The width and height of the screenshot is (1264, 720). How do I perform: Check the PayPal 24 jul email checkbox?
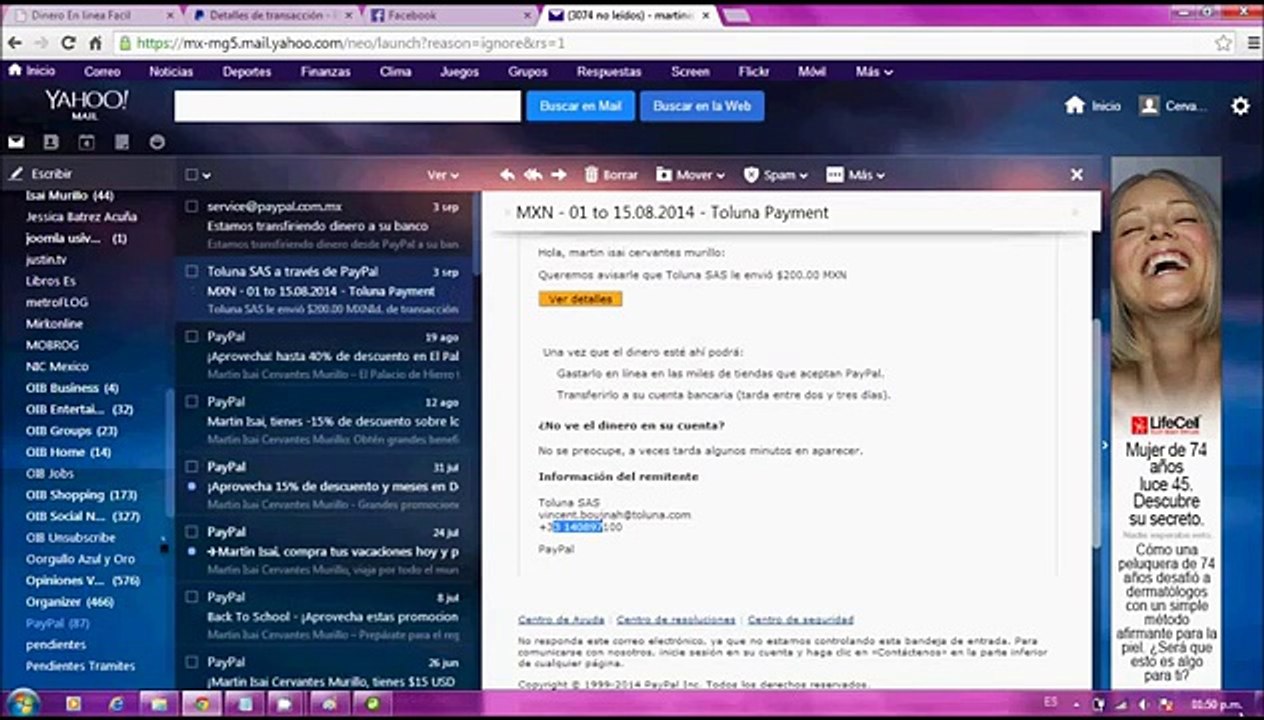(x=192, y=532)
